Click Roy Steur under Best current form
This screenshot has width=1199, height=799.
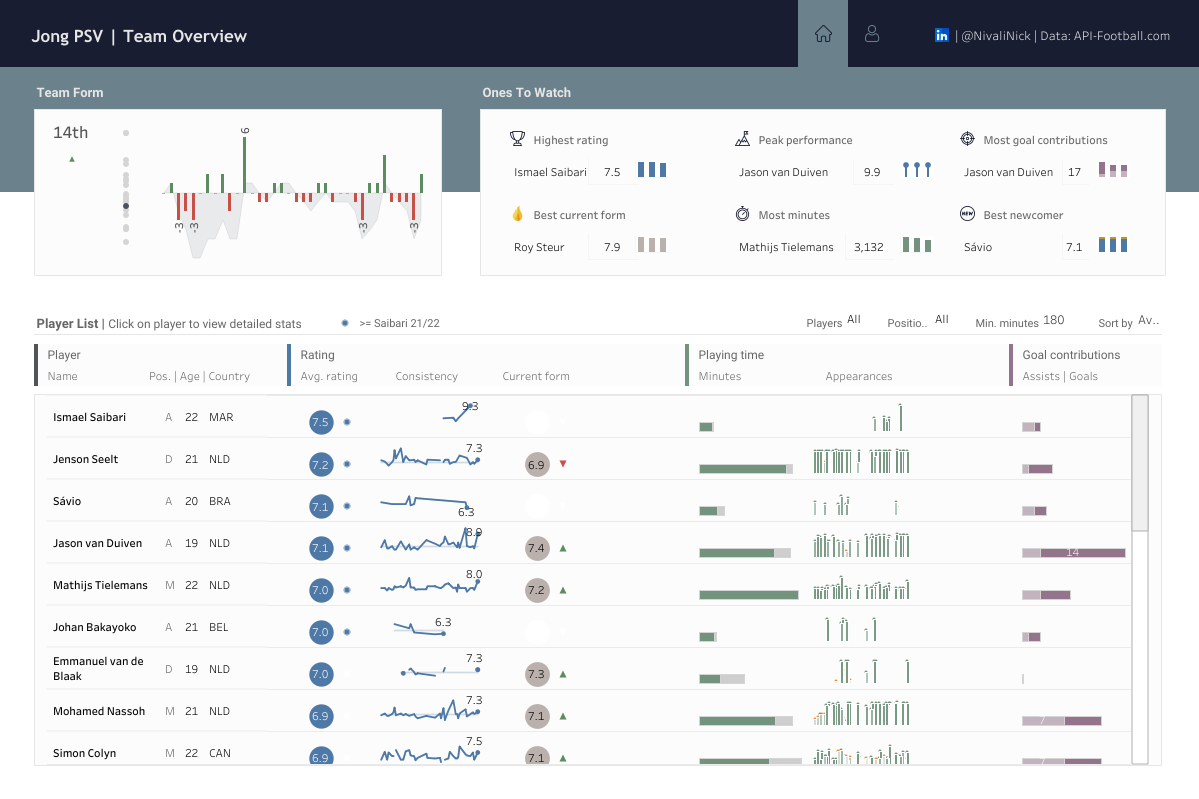click(539, 247)
